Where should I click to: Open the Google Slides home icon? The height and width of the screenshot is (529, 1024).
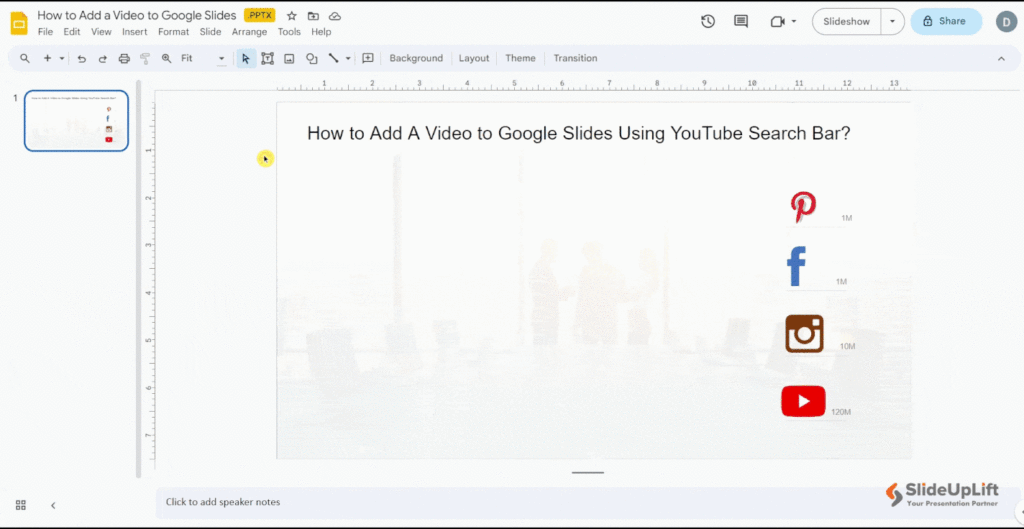tap(19, 23)
